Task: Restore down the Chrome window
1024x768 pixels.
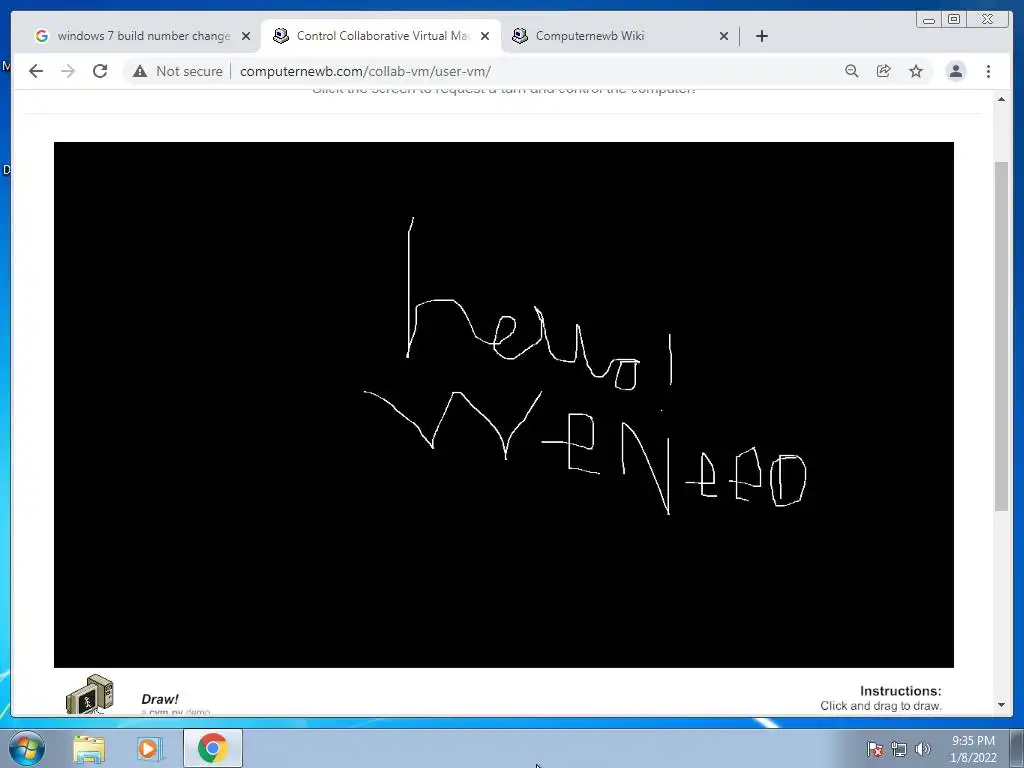Action: coord(954,20)
